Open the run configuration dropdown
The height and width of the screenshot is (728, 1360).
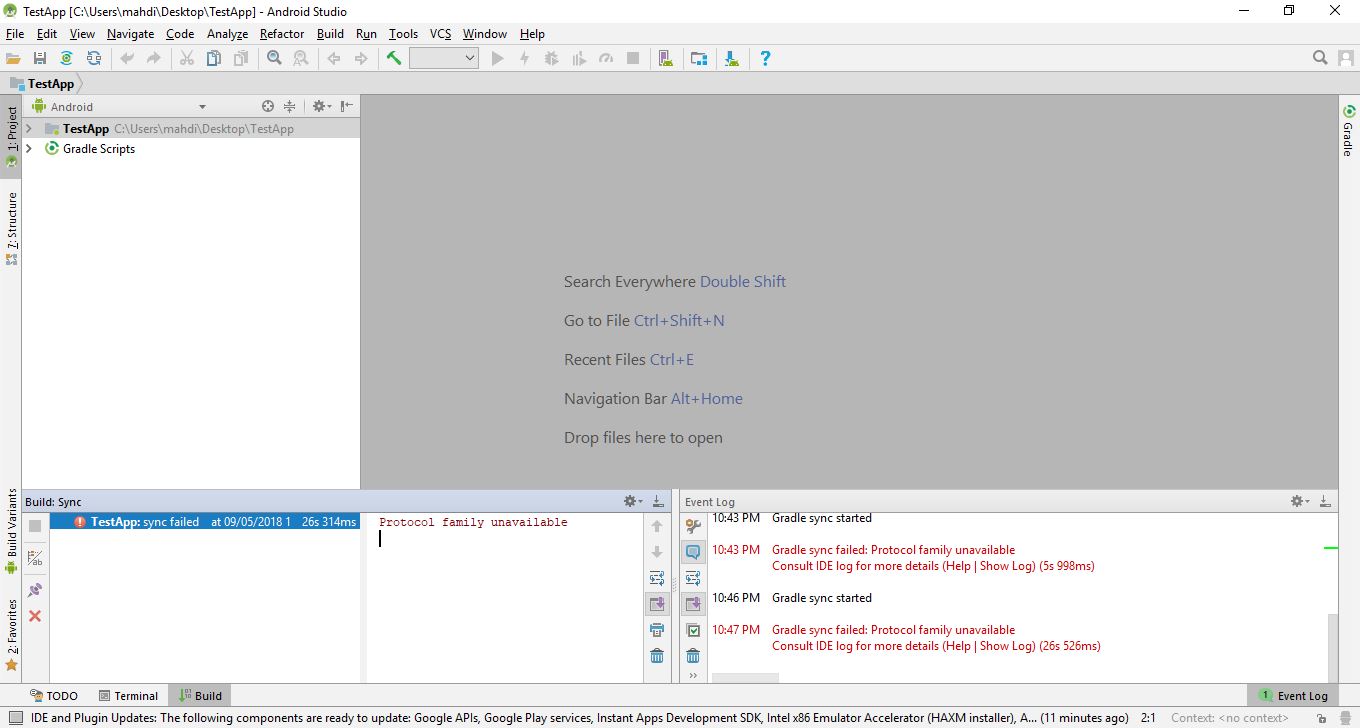tap(444, 59)
